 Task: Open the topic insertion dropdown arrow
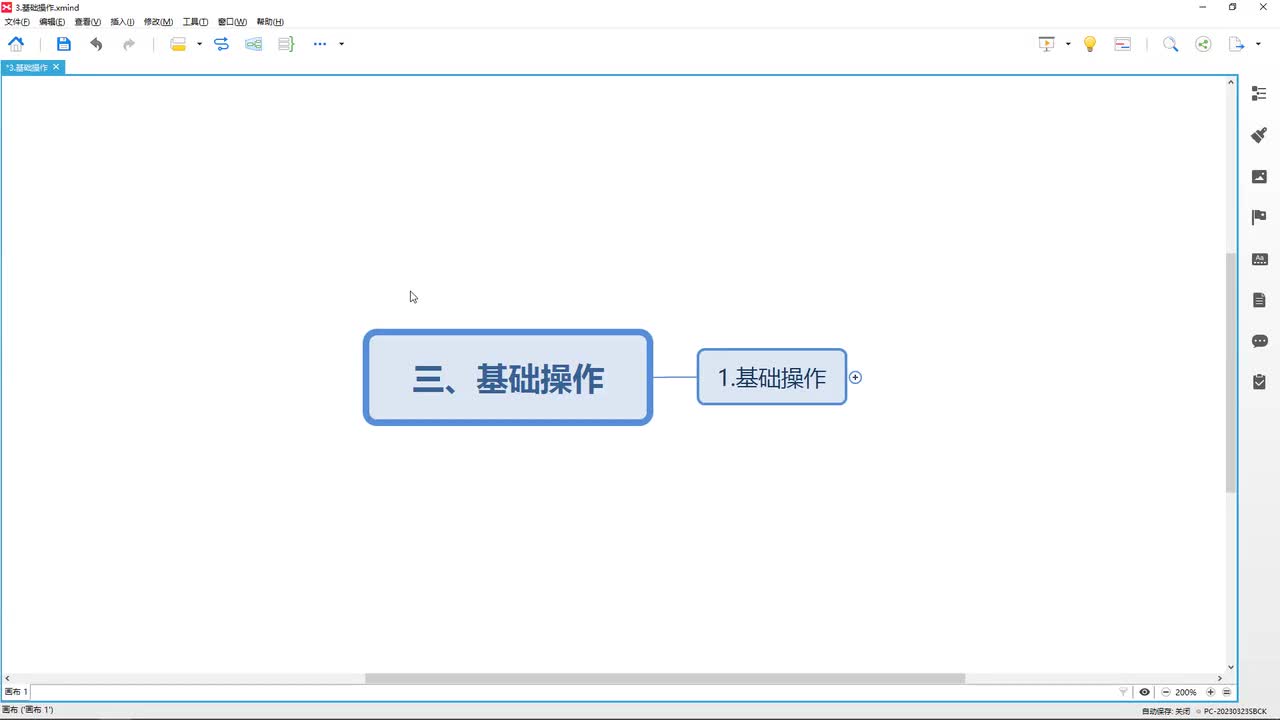199,44
